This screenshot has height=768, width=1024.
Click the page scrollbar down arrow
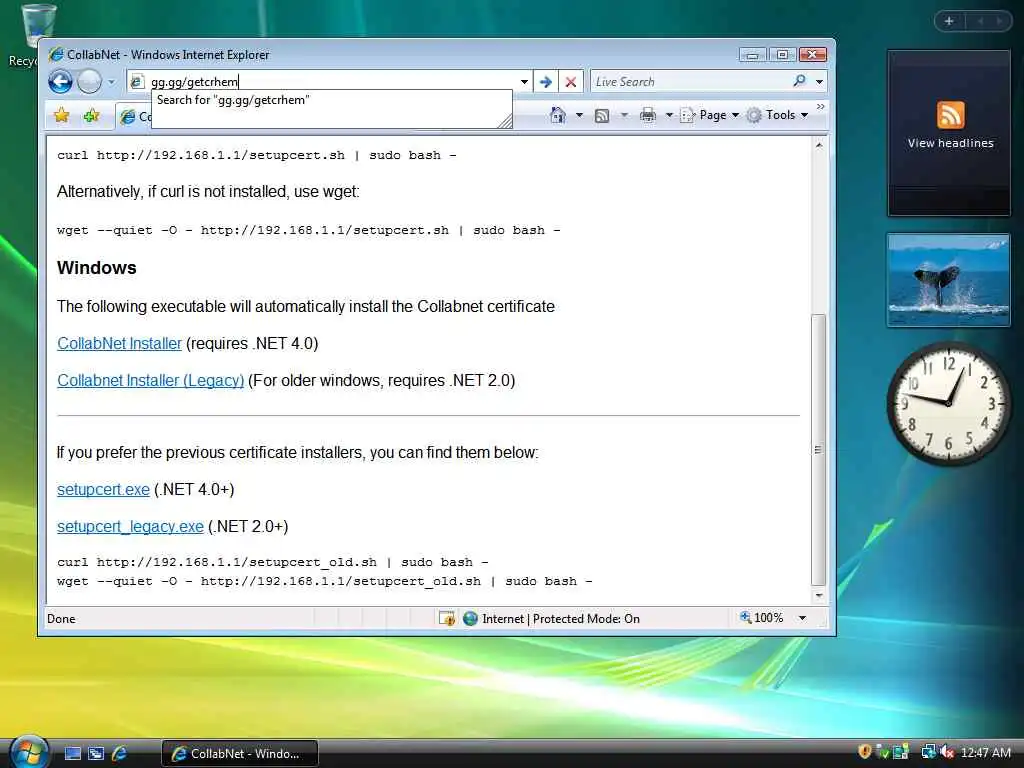tap(819, 596)
